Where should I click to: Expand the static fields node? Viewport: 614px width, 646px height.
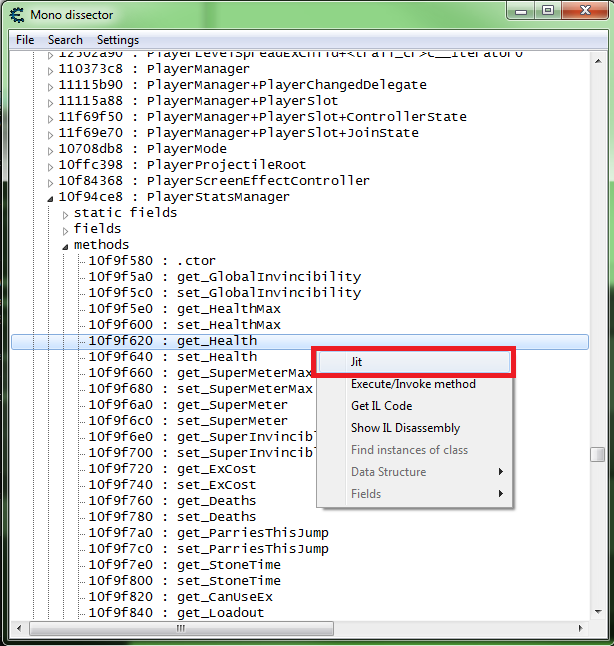(66, 215)
